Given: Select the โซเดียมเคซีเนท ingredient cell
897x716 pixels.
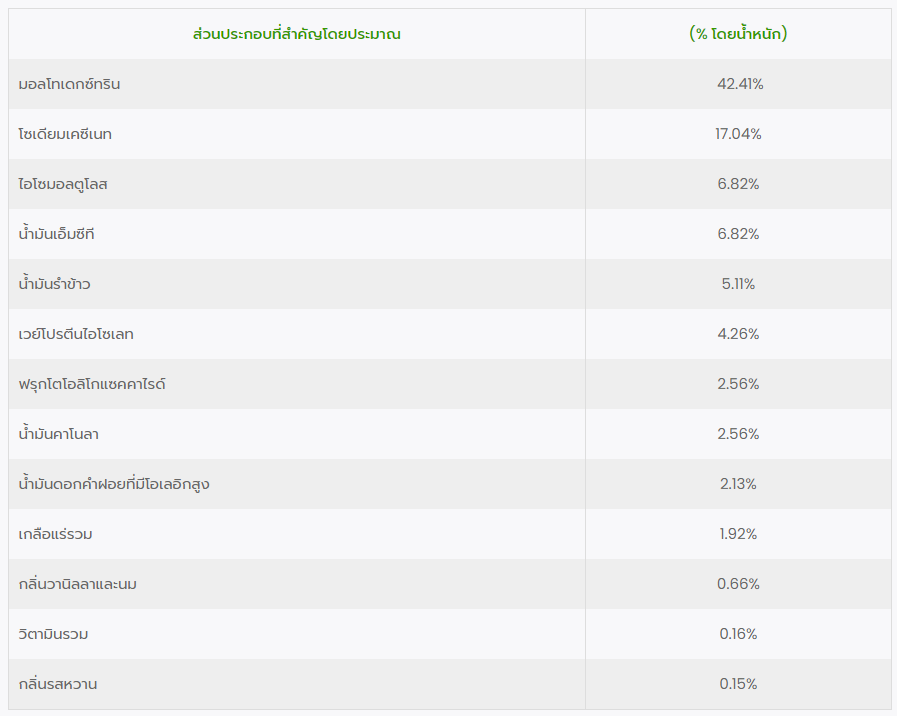Looking at the screenshot, I should pos(65,134).
